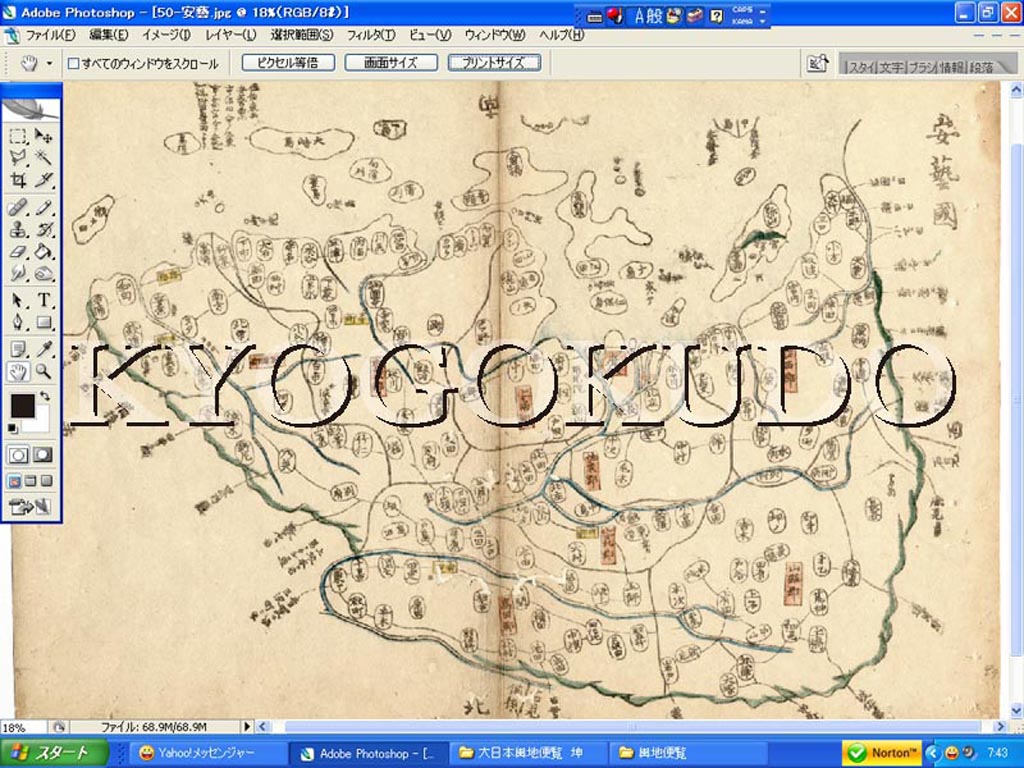Select the Rectangle shape tool

pyautogui.click(x=43, y=323)
